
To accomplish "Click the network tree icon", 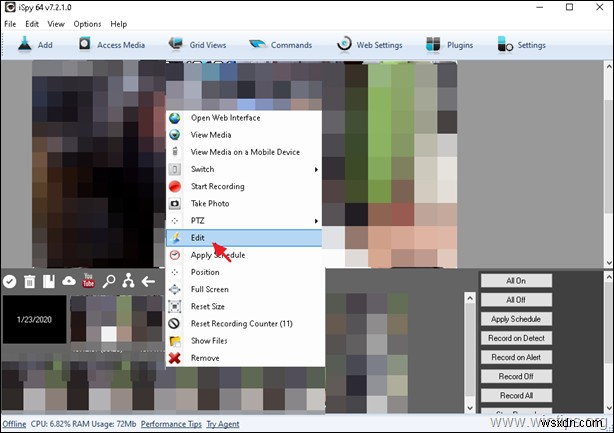I will point(128,281).
